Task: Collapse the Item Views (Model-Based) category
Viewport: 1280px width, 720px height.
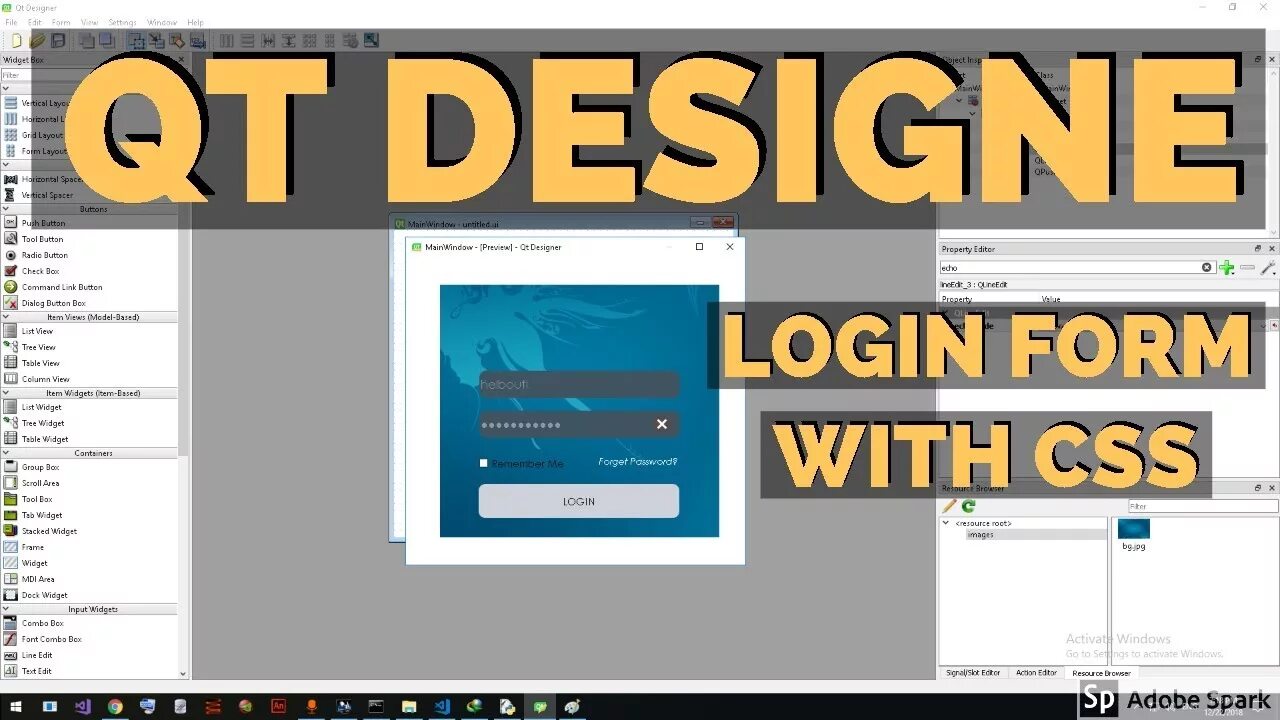Action: click(x=6, y=317)
